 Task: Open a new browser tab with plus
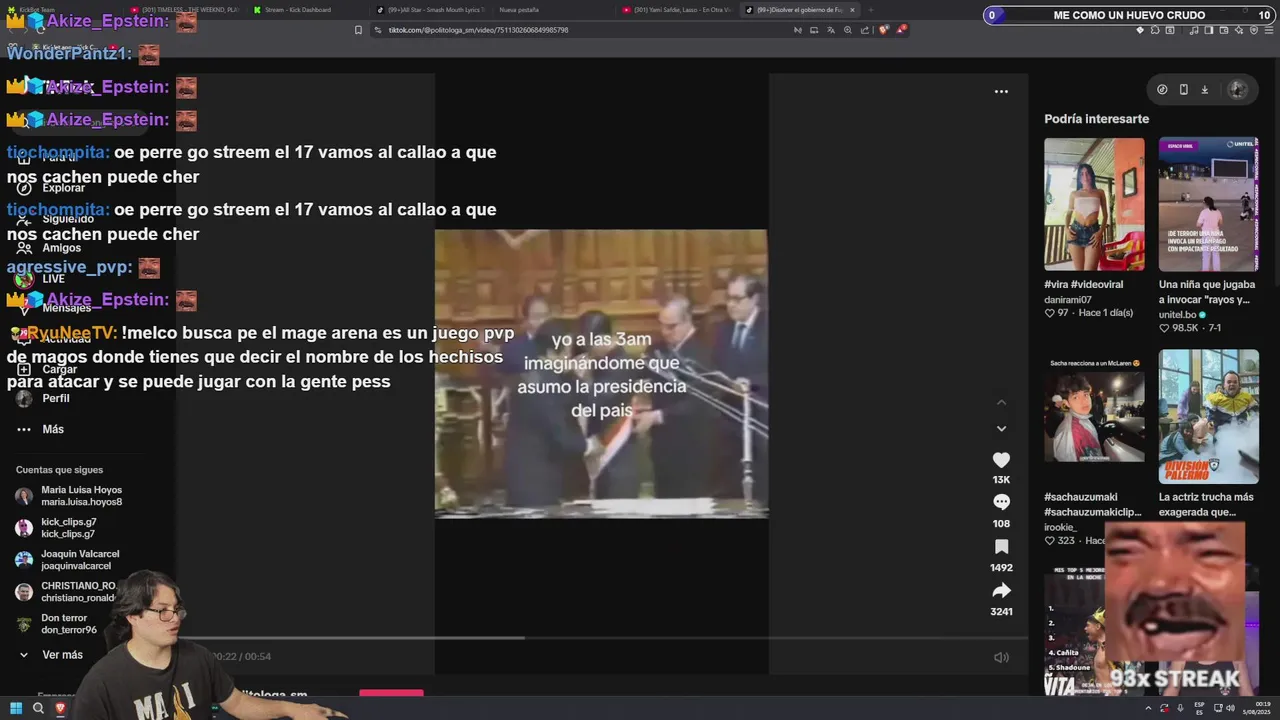[x=870, y=10]
